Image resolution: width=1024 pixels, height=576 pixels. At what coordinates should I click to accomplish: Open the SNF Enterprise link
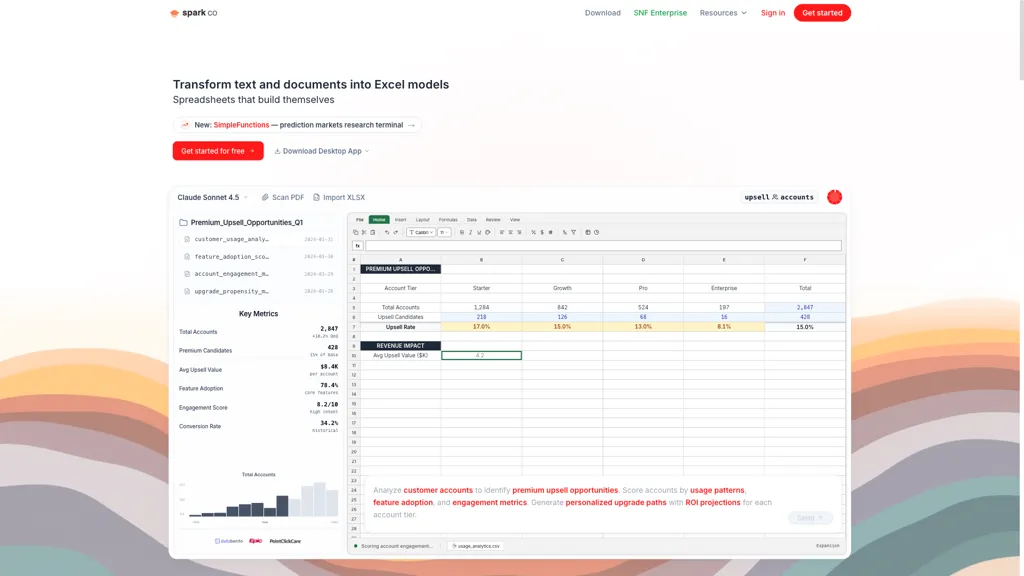tap(660, 13)
